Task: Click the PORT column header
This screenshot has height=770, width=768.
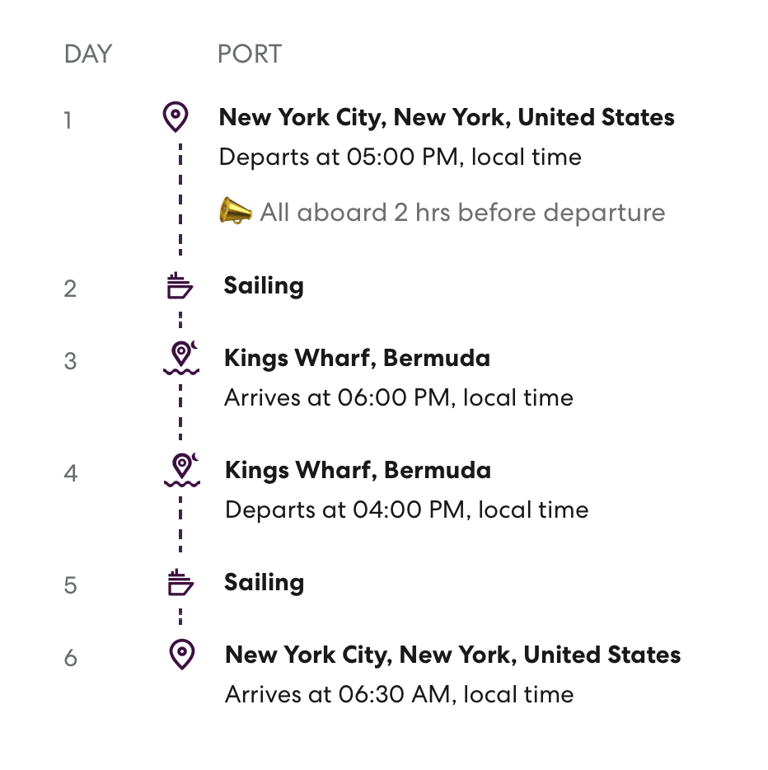Action: (x=250, y=54)
